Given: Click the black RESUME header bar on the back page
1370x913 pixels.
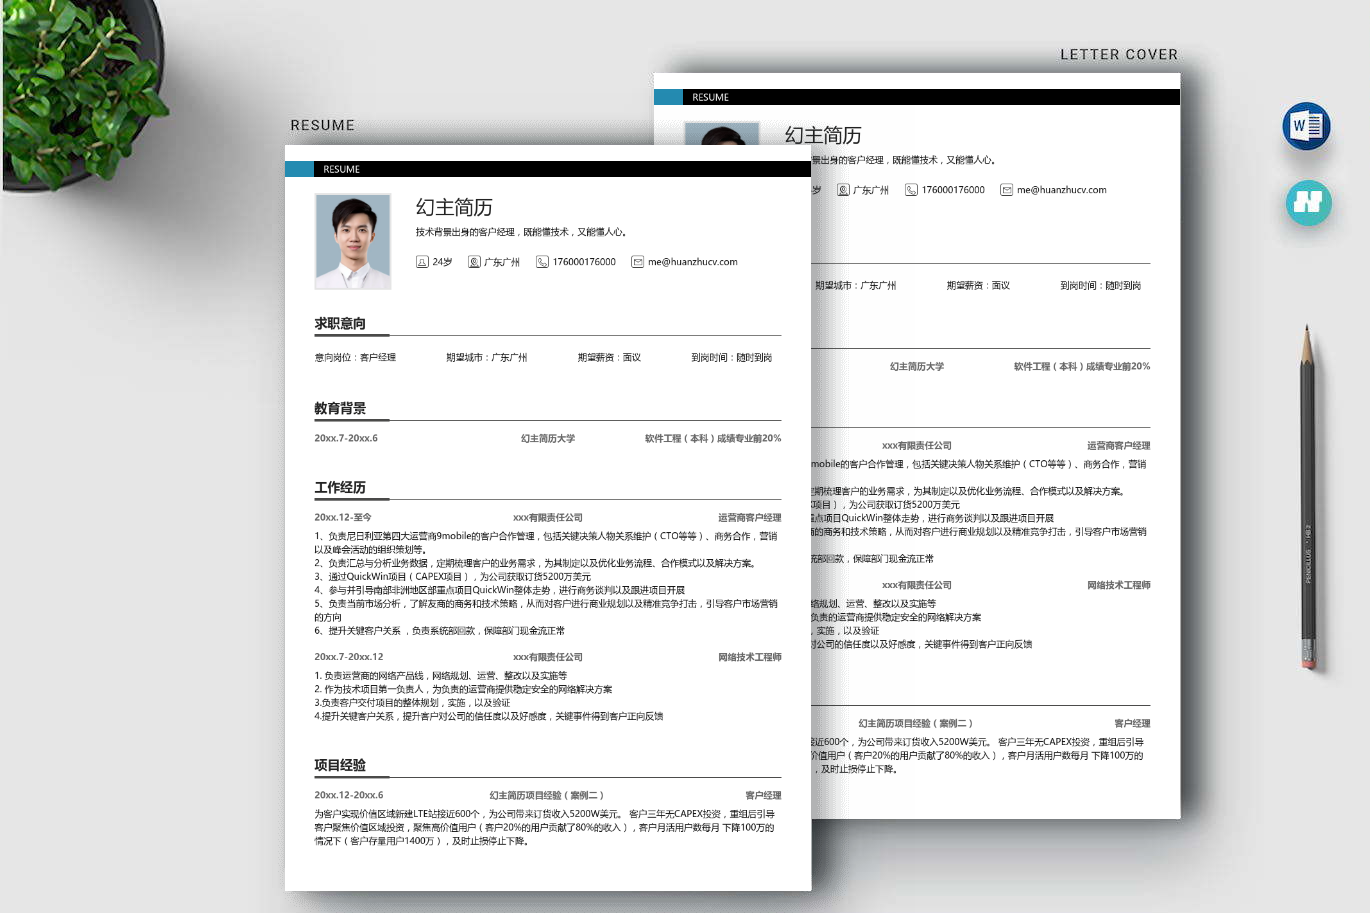Looking at the screenshot, I should tap(931, 97).
